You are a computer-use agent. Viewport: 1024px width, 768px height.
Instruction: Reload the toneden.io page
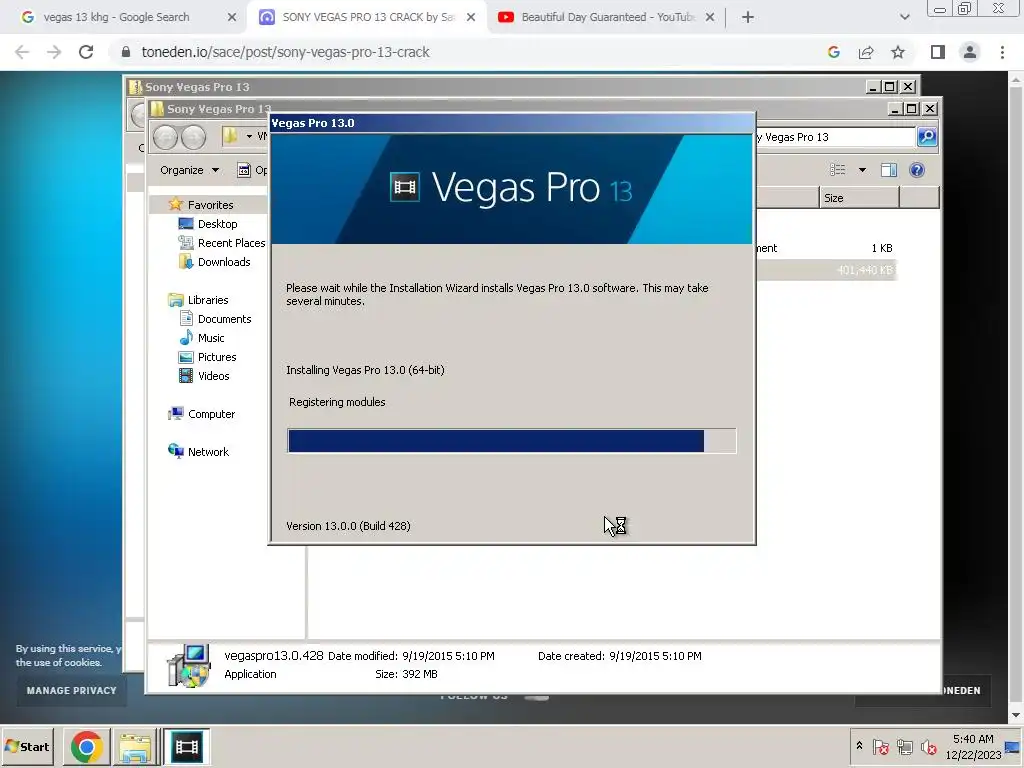click(86, 52)
